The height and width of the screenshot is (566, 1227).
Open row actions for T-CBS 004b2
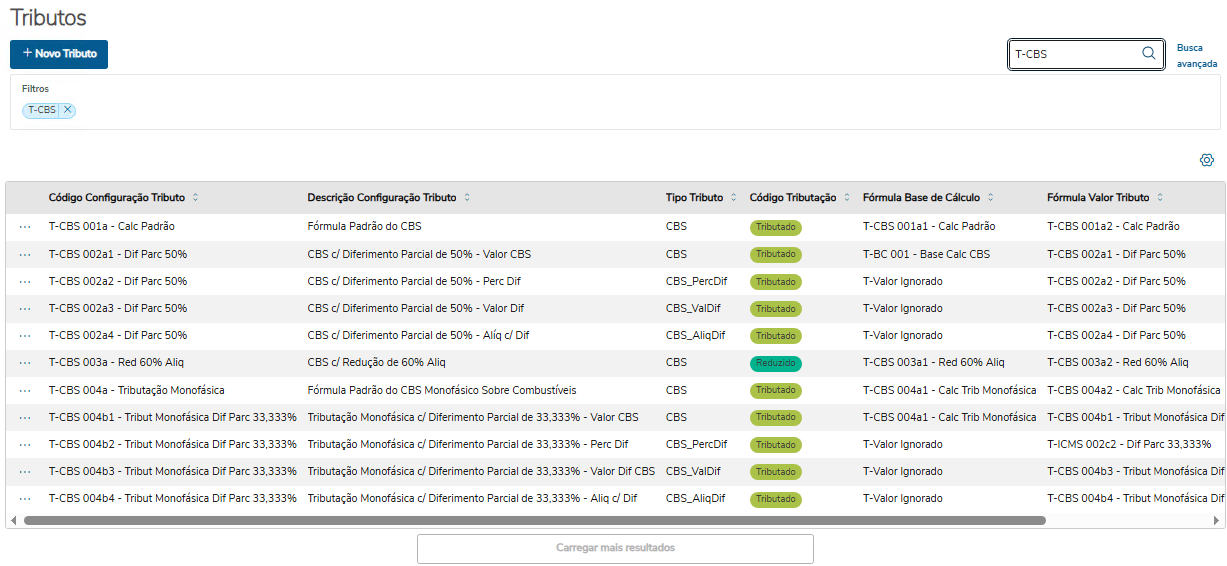coord(25,444)
